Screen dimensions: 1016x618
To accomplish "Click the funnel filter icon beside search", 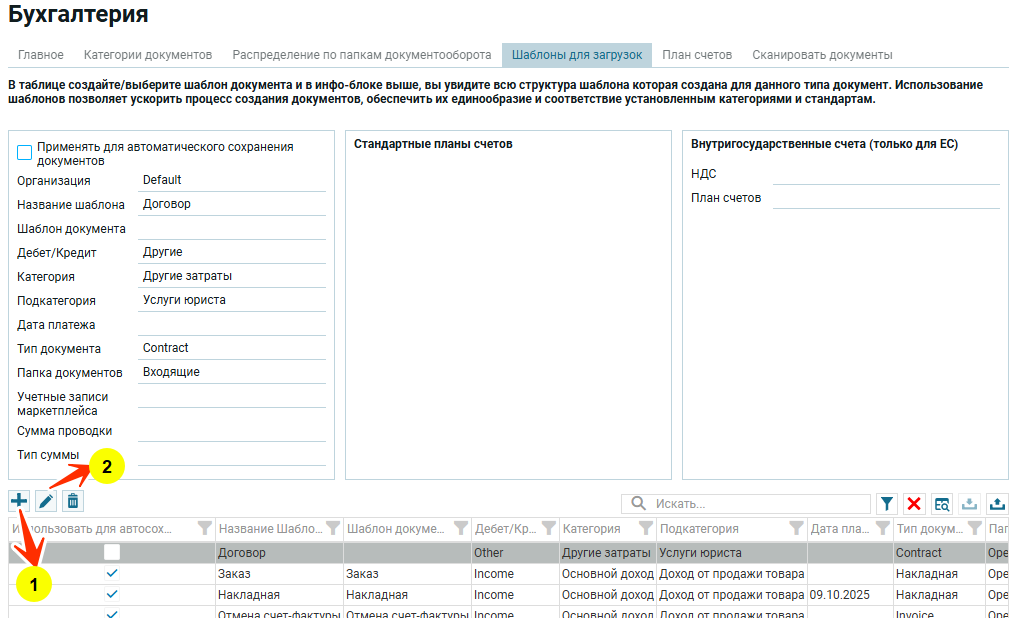I will click(887, 504).
